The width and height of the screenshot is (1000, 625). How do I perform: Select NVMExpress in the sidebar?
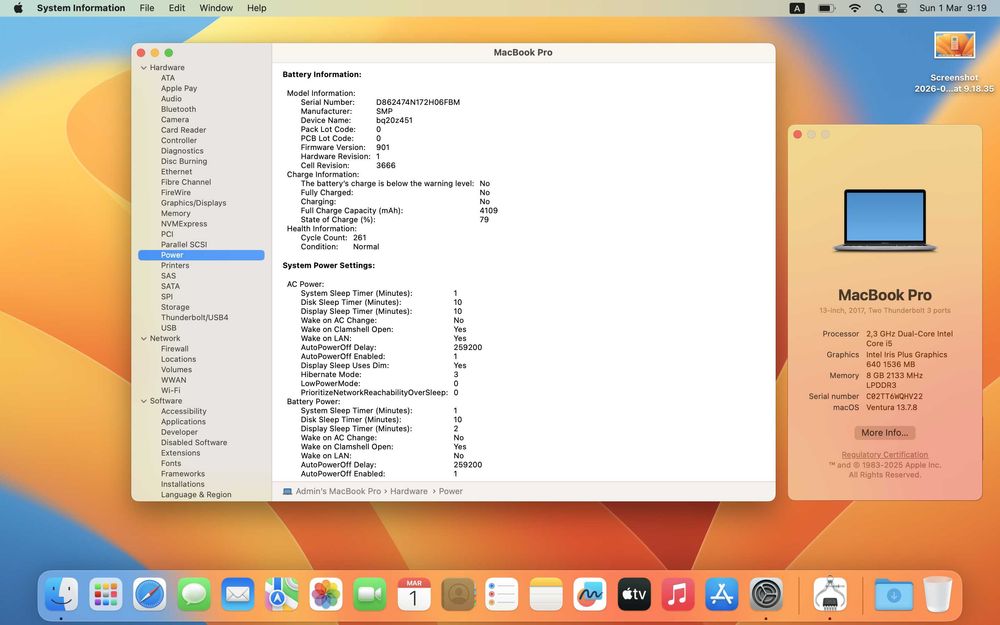click(x=184, y=224)
